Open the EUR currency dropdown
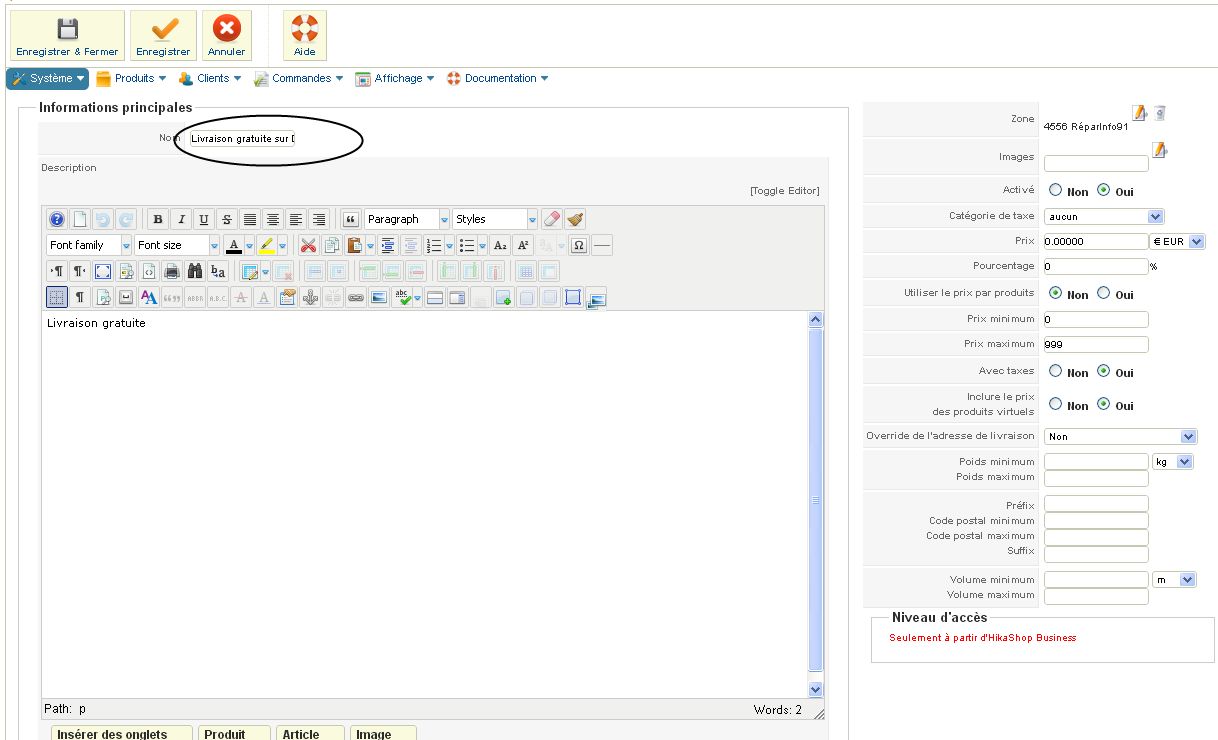 coord(1178,241)
